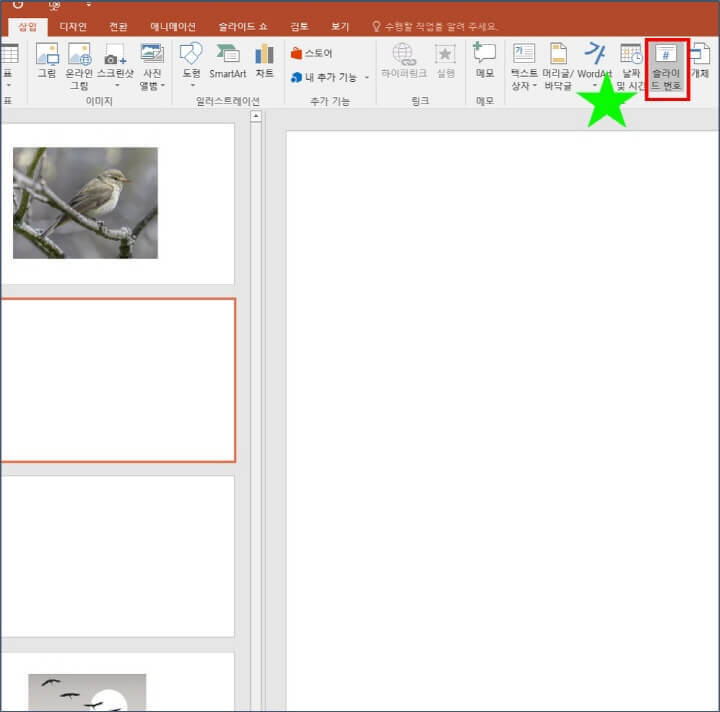The width and height of the screenshot is (720, 712).
Task: Open 온라인 그림 online pictures
Action: pyautogui.click(x=79, y=66)
